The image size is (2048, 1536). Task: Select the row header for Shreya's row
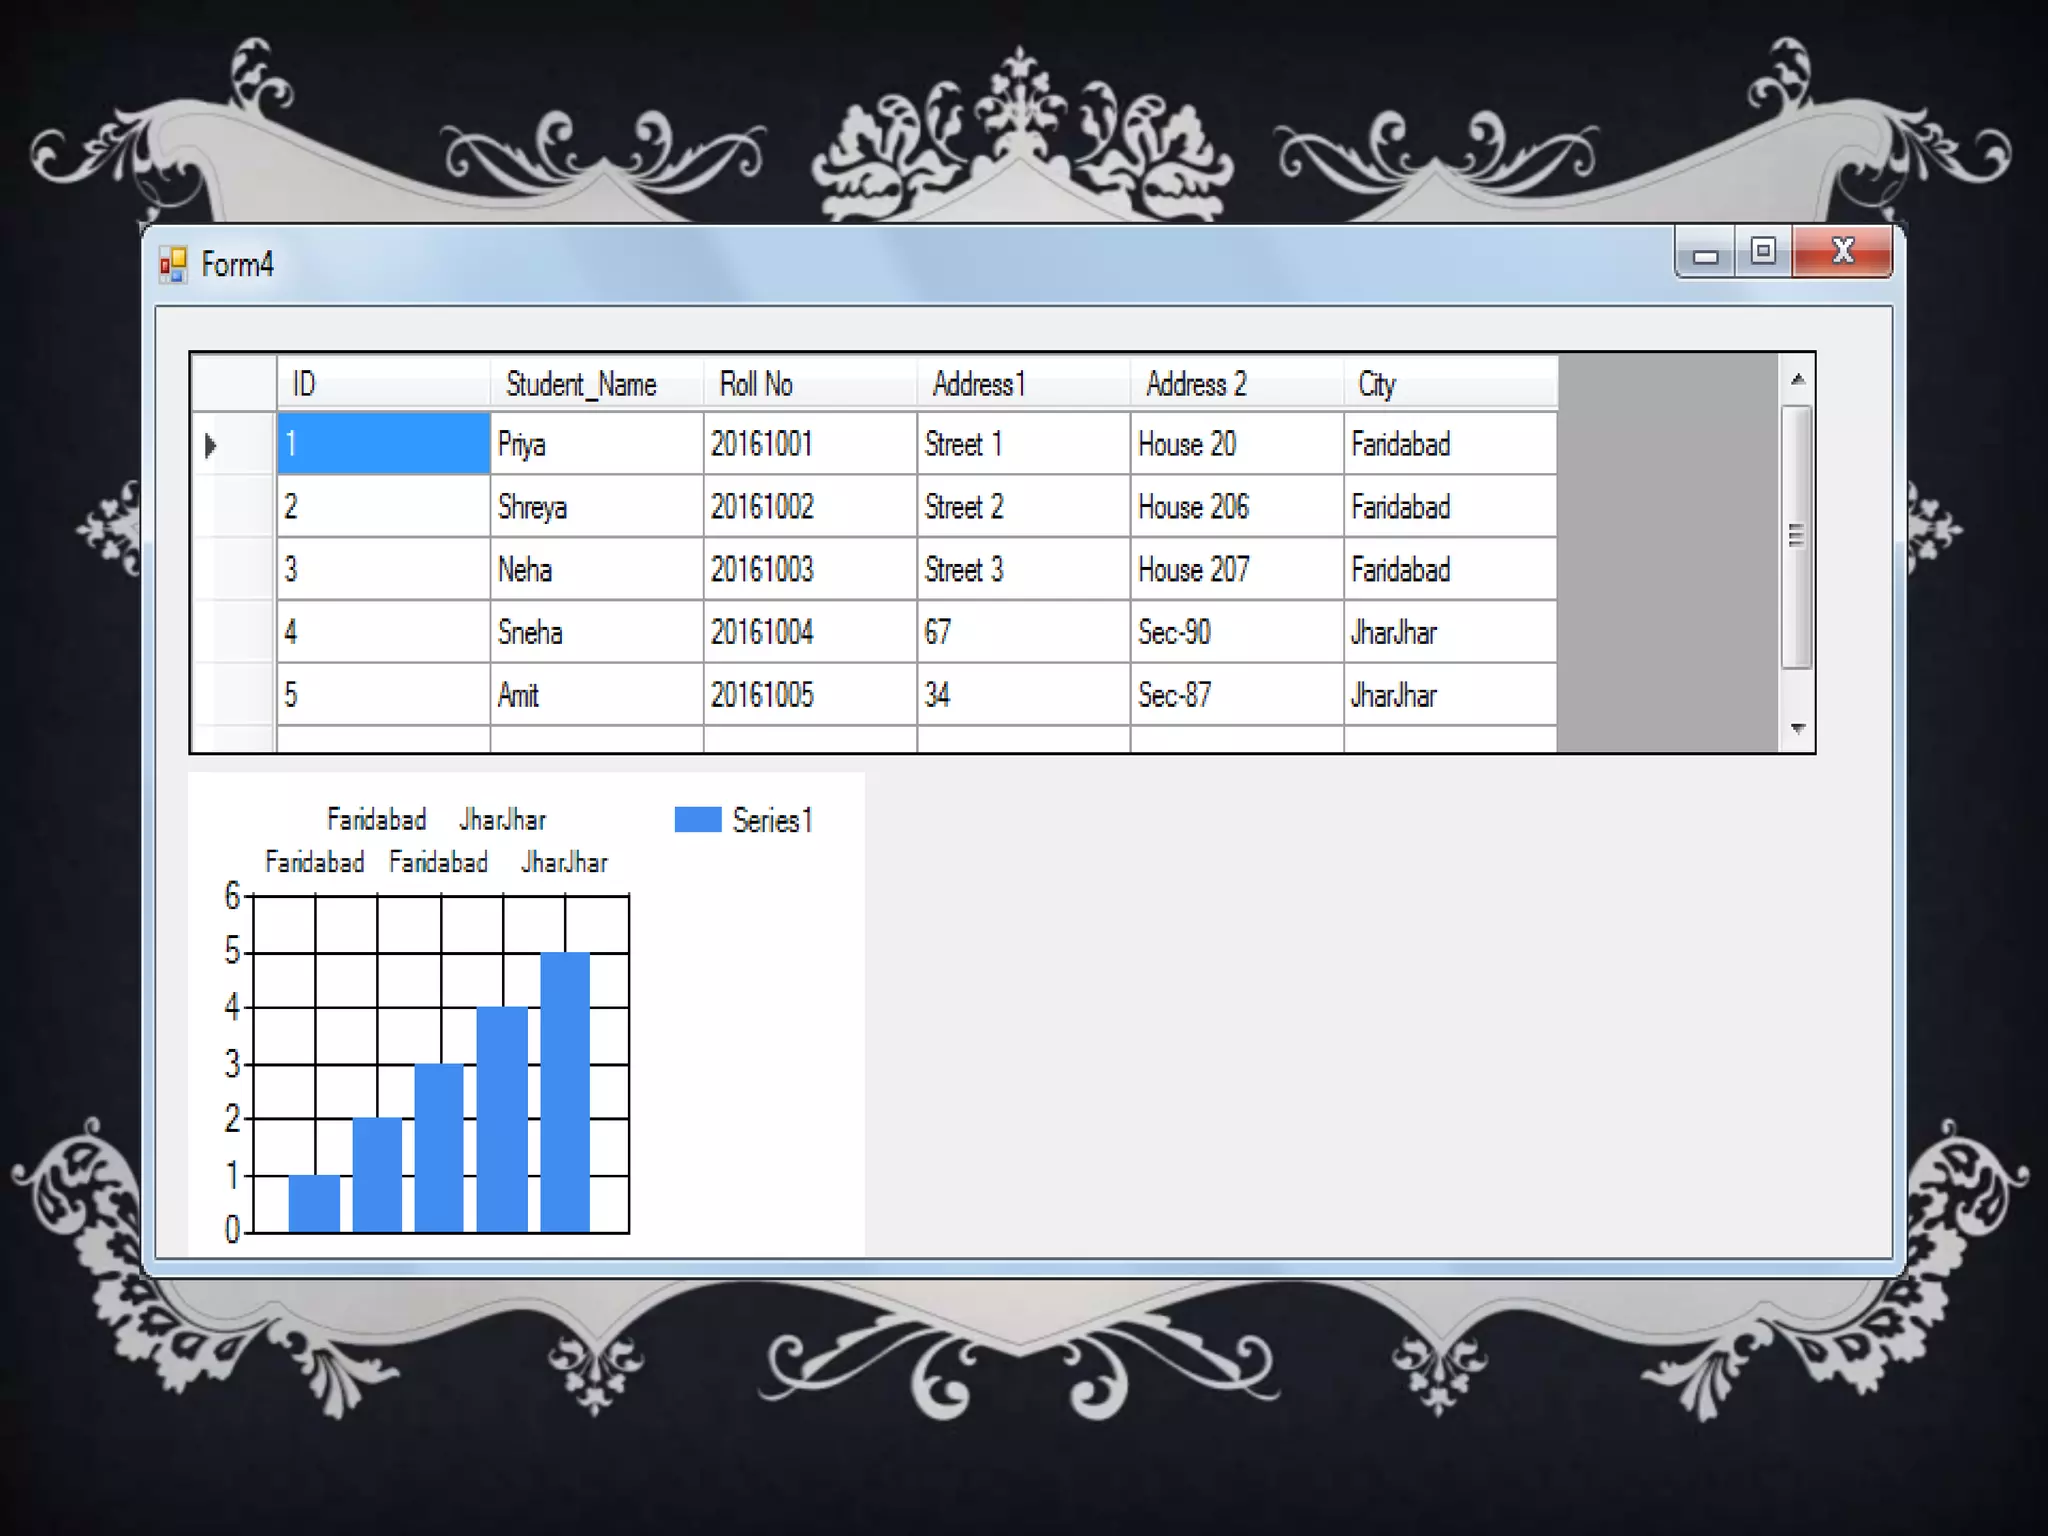[233, 507]
